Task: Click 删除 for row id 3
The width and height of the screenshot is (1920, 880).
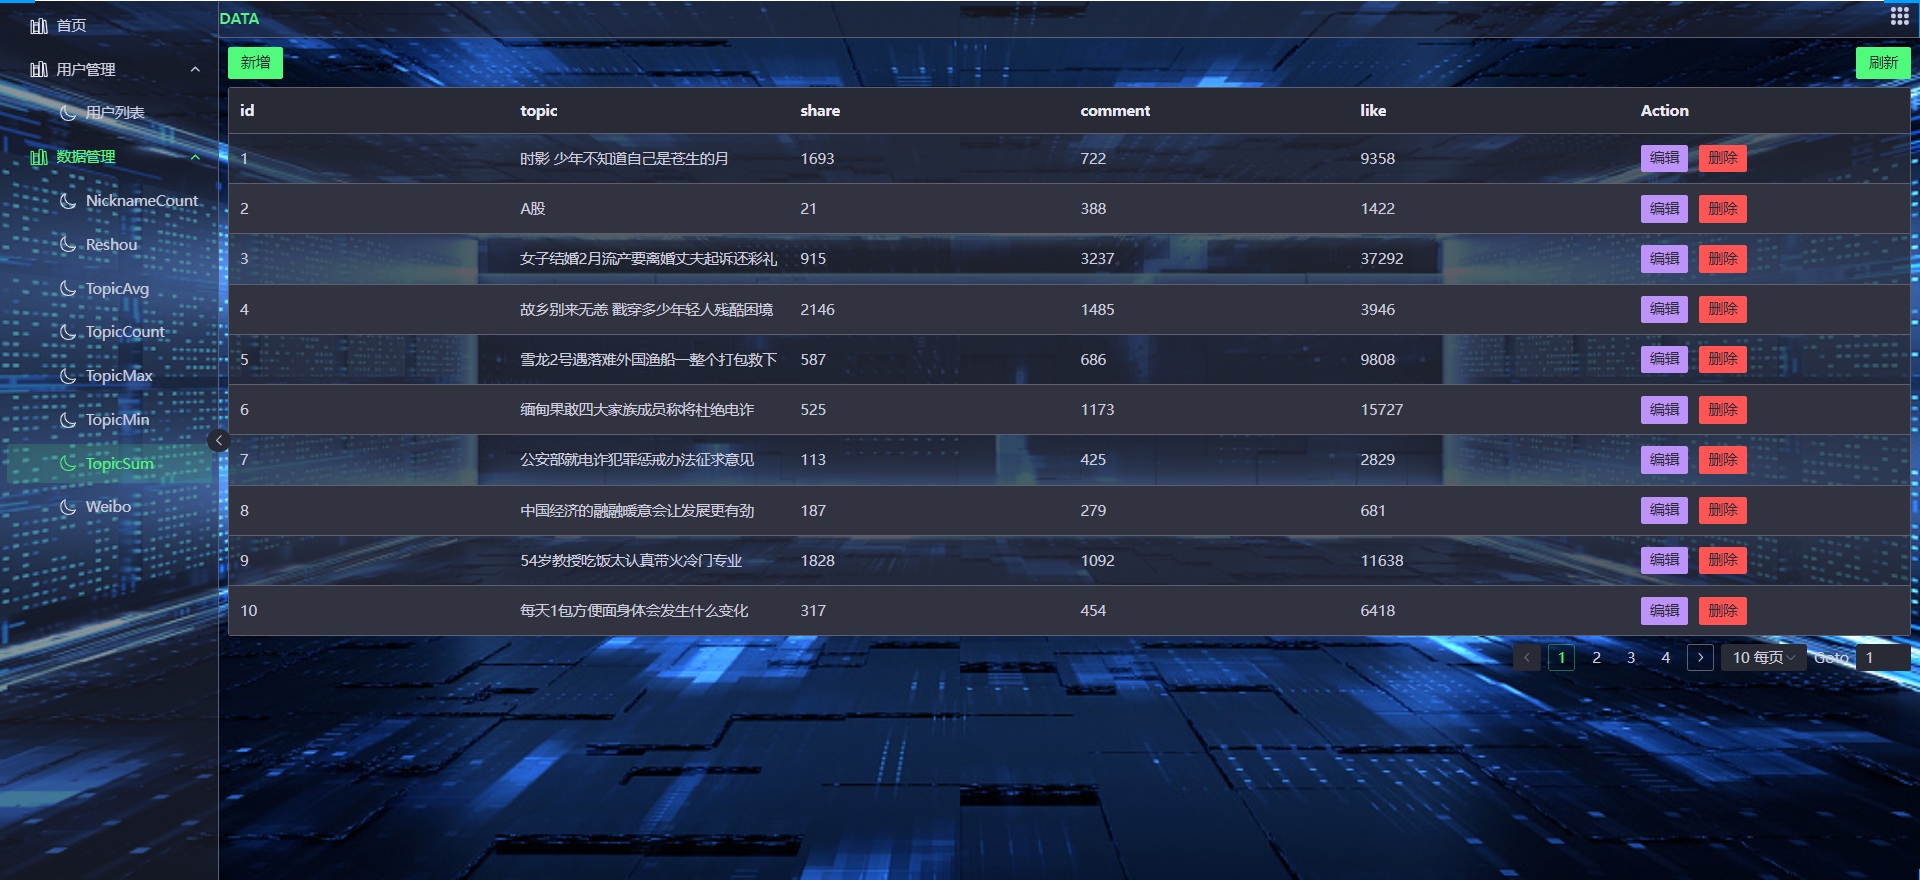Action: [x=1722, y=259]
